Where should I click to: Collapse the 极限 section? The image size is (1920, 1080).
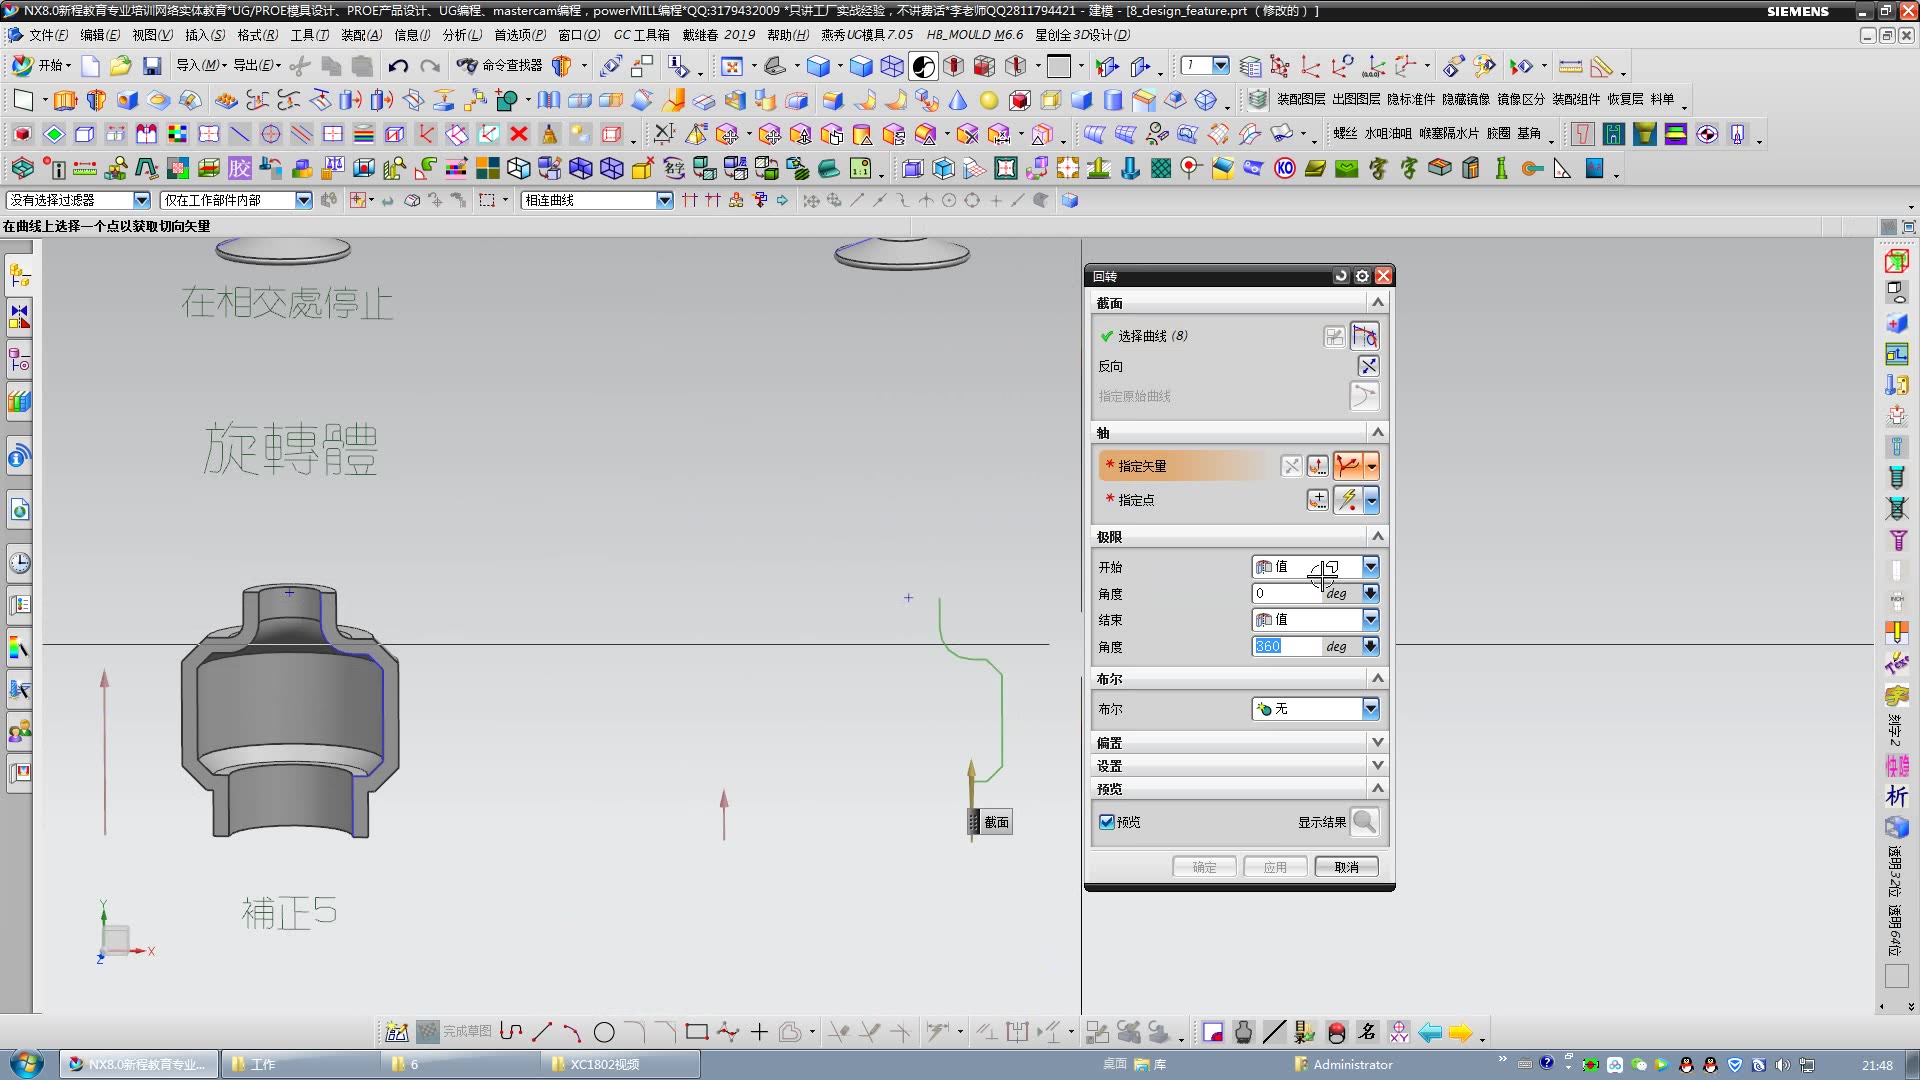[x=1377, y=537]
